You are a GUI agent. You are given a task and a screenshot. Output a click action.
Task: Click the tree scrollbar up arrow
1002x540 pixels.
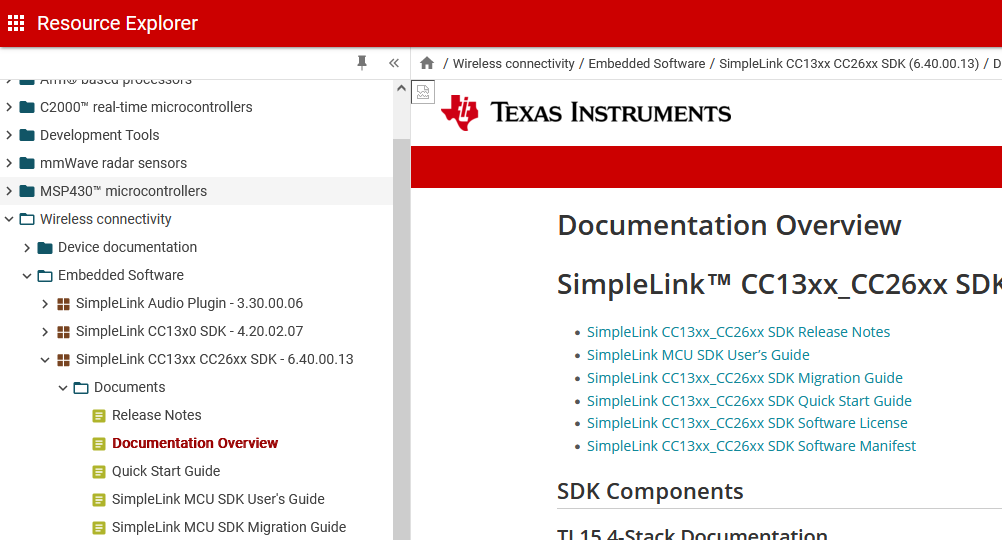[401, 88]
